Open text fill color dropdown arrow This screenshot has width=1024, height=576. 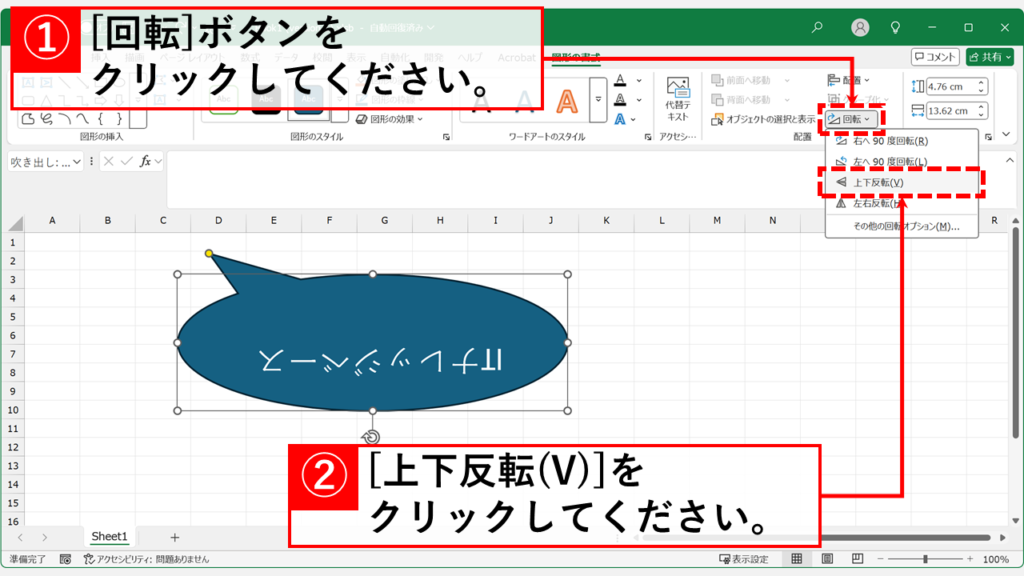639,80
